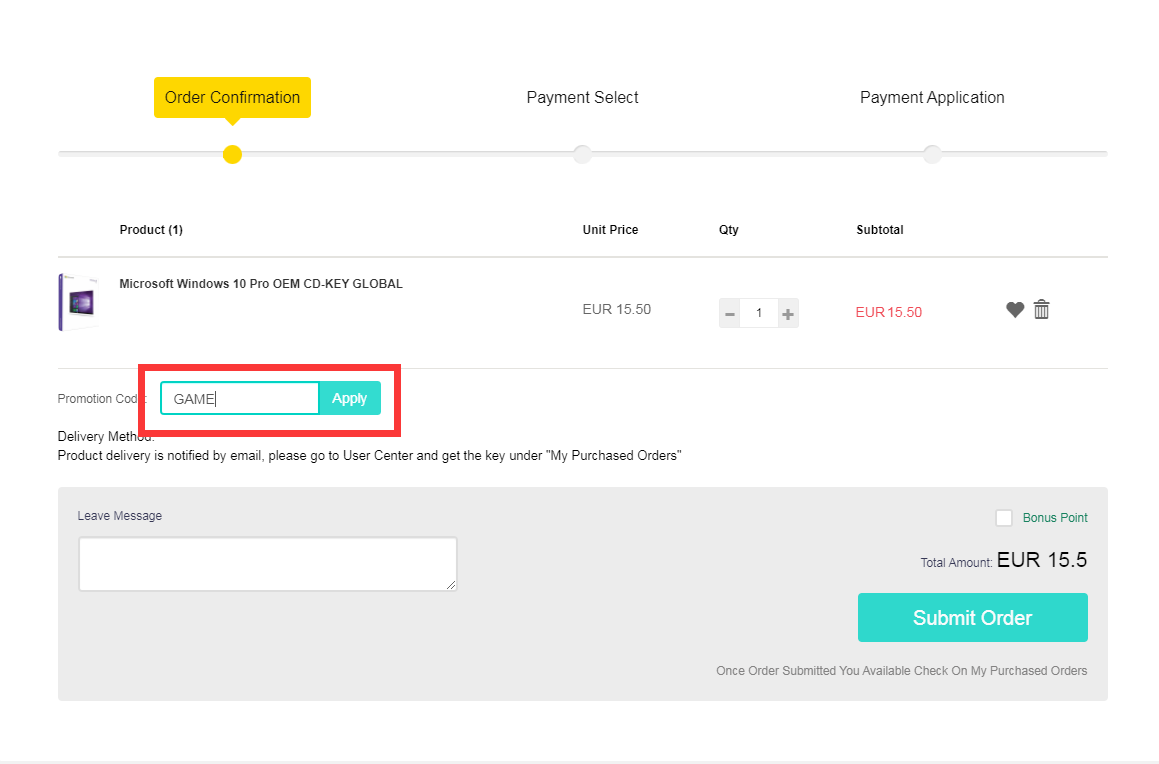Click inside the Leave Message text area

(x=268, y=564)
